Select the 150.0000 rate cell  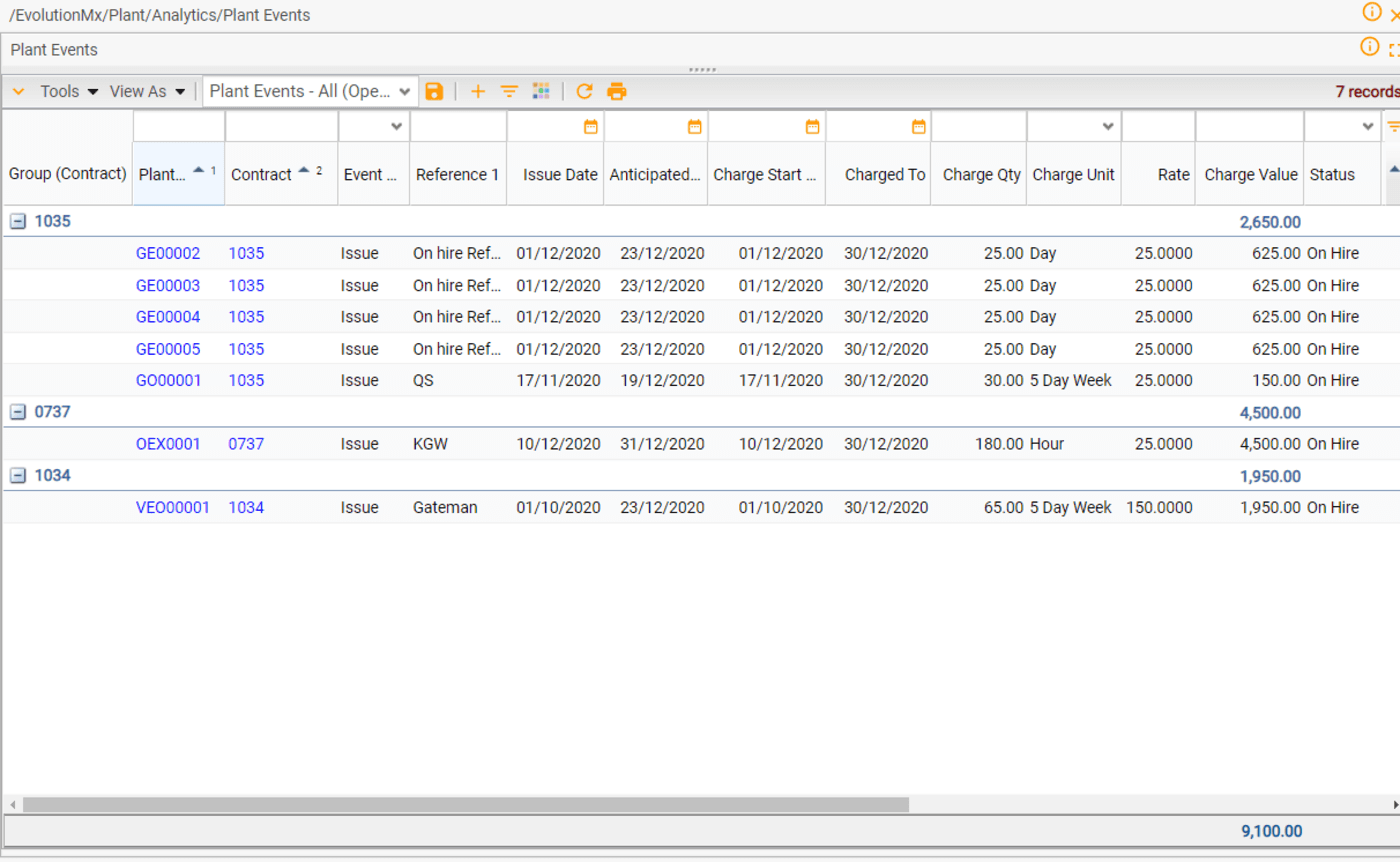1158,507
